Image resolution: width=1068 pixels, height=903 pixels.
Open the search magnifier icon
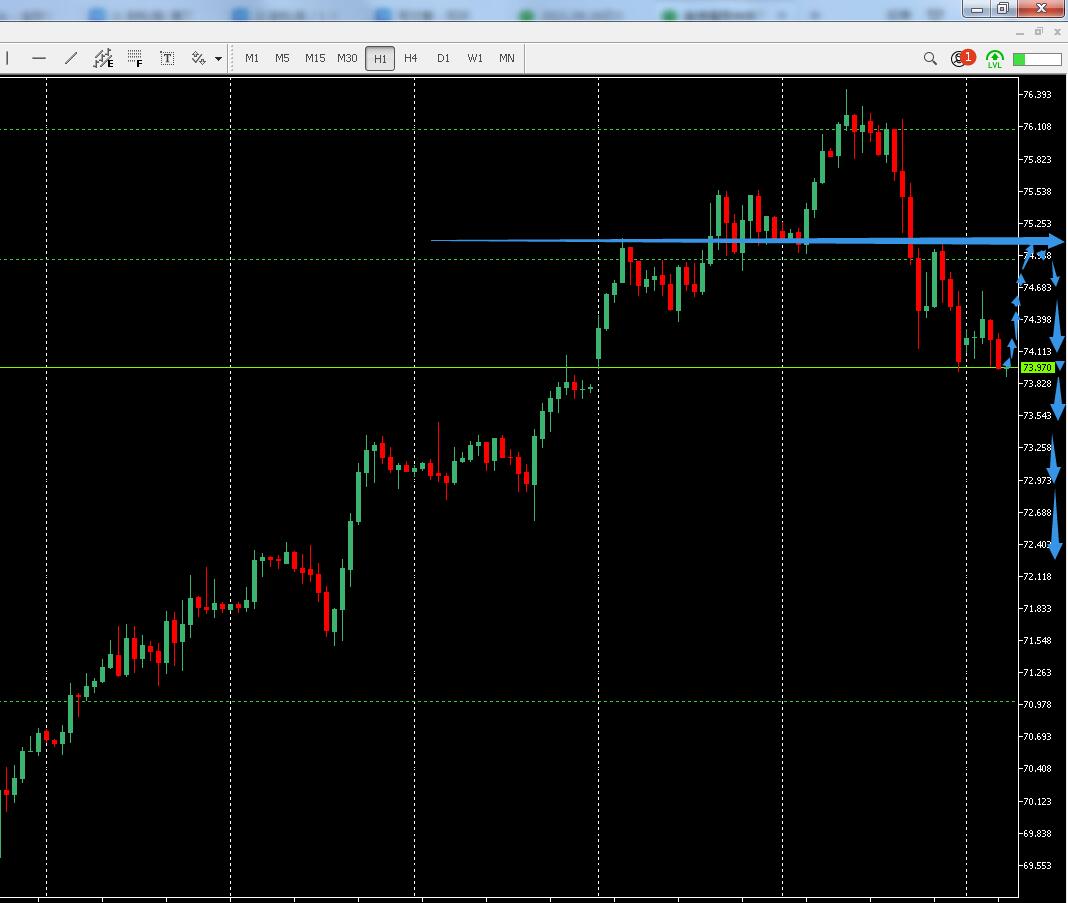[930, 59]
